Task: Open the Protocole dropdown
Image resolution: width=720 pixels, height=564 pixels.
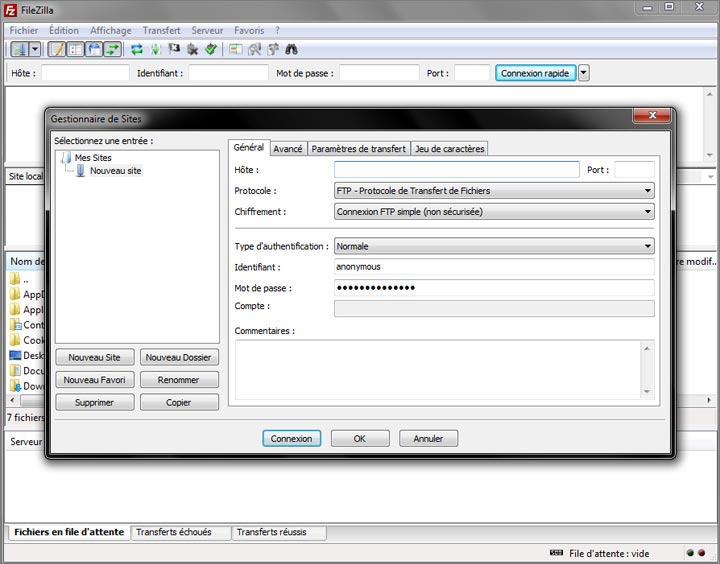Action: click(494, 191)
